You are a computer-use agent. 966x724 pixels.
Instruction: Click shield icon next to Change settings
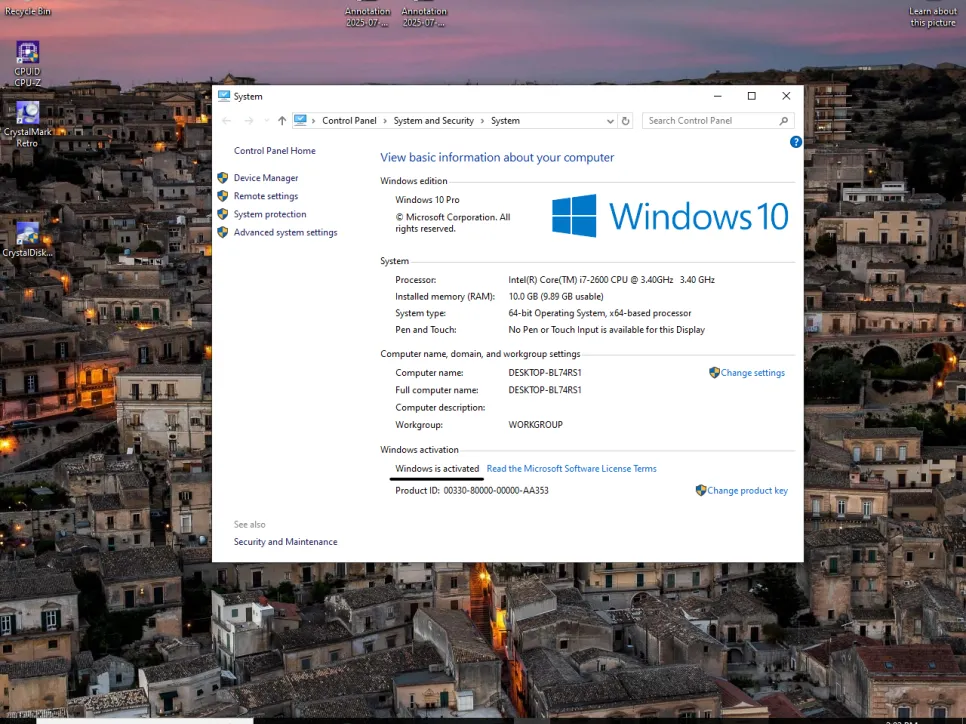pos(714,372)
